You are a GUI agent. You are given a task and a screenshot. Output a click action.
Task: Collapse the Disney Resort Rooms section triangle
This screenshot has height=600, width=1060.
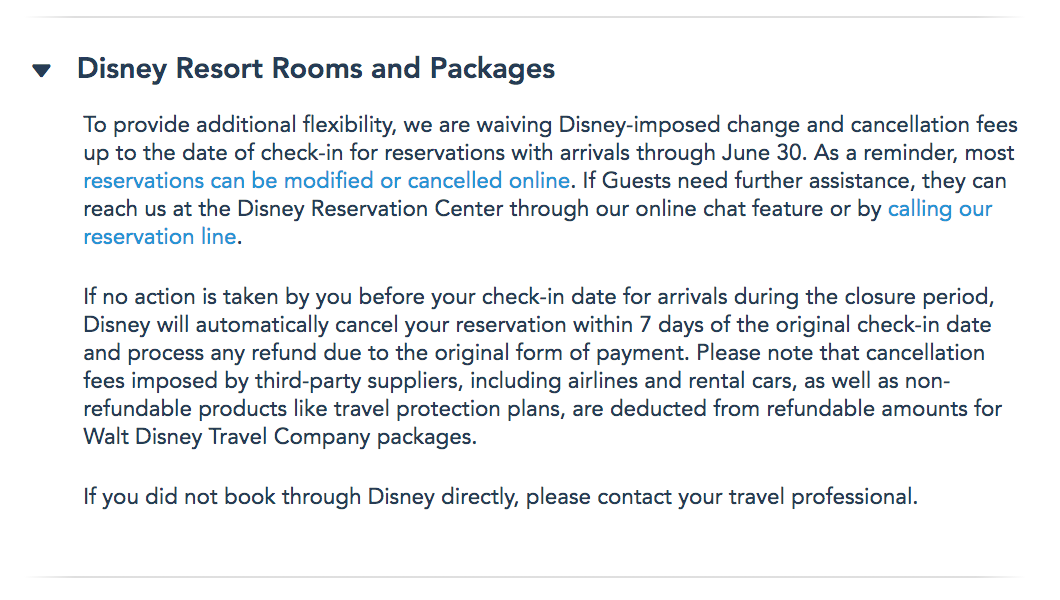coord(41,70)
